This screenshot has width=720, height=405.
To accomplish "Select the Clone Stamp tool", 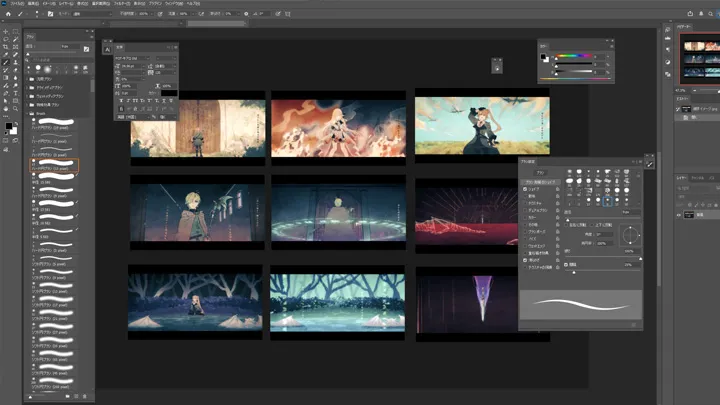I will pos(16,62).
